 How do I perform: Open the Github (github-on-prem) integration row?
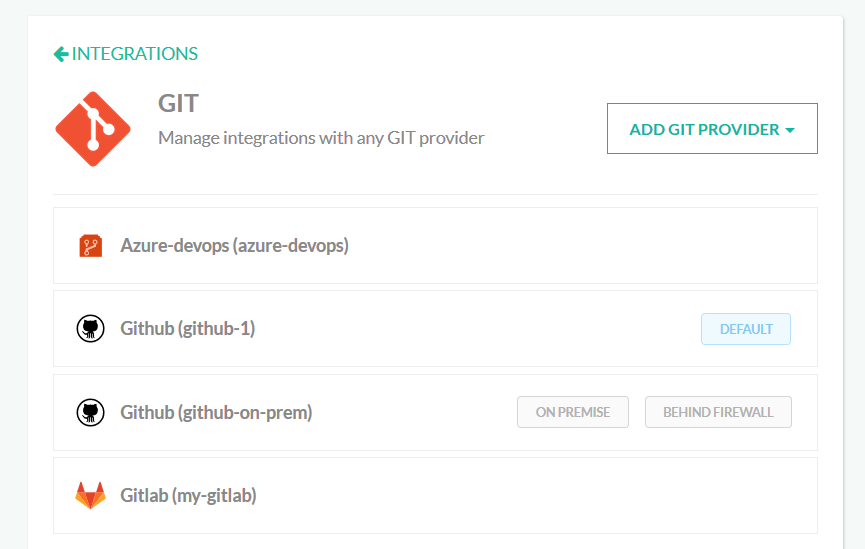click(x=435, y=412)
